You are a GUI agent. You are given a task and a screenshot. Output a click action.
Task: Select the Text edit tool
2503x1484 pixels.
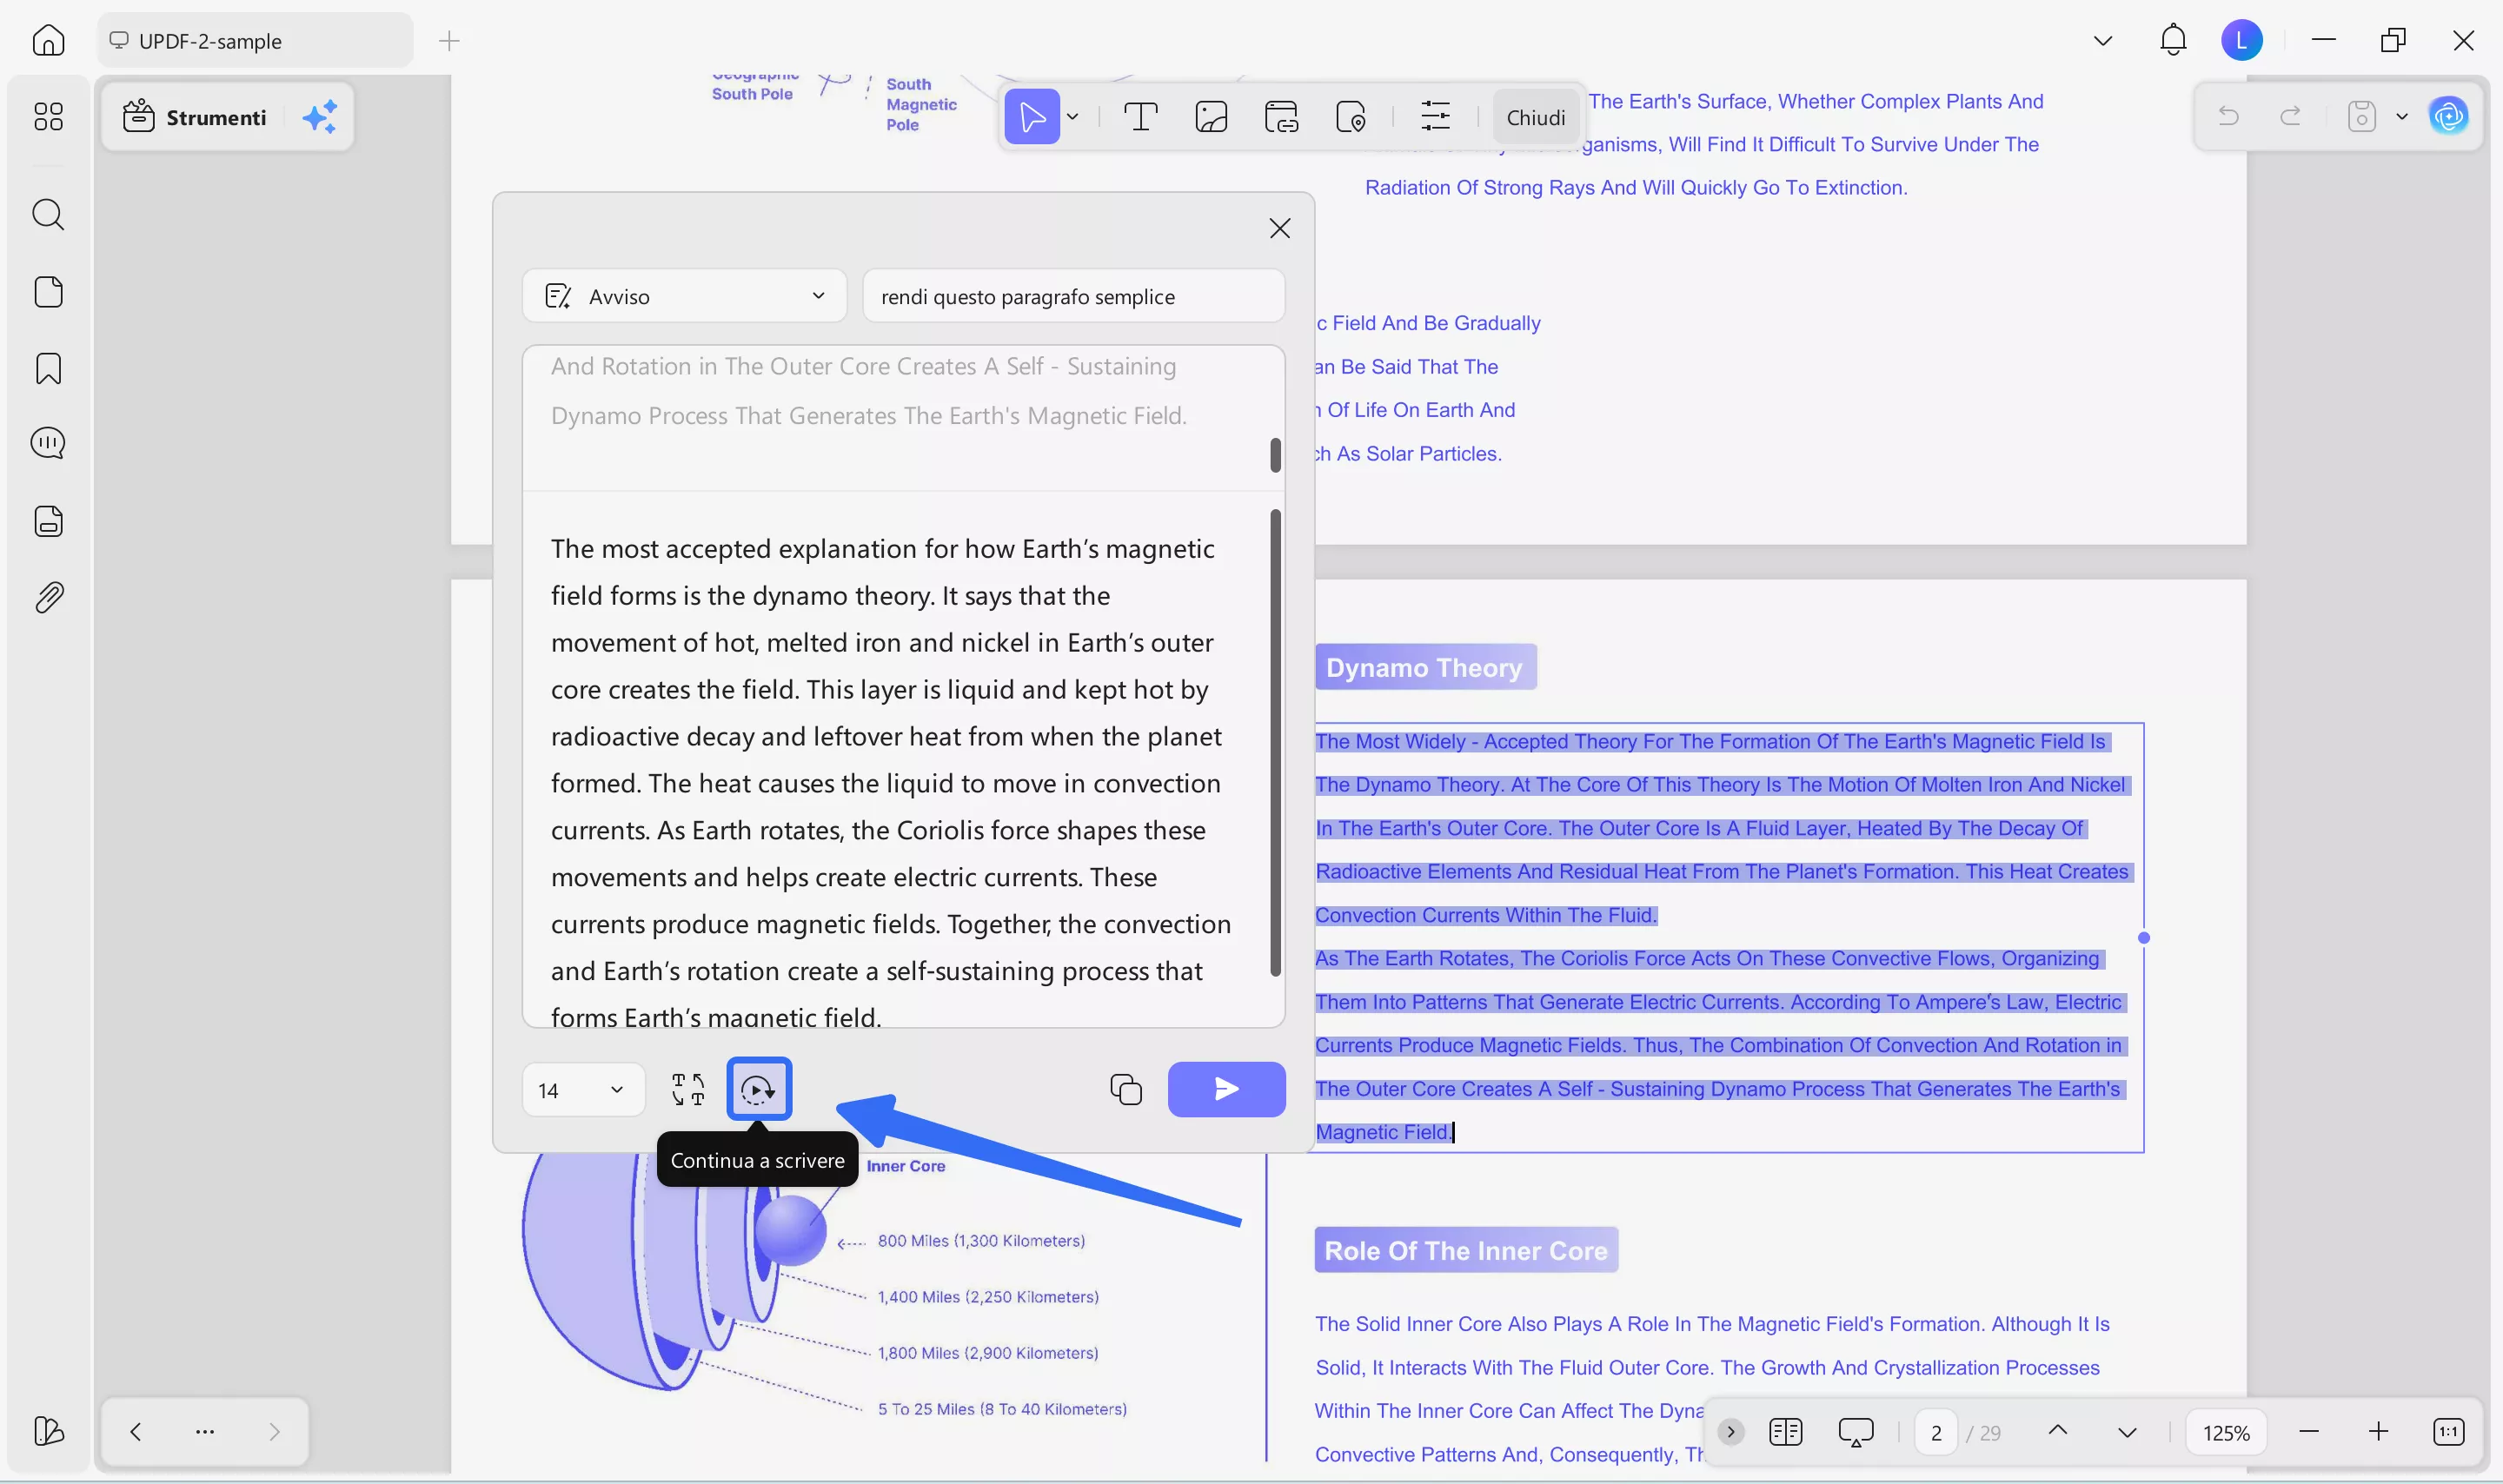pyautogui.click(x=1140, y=117)
